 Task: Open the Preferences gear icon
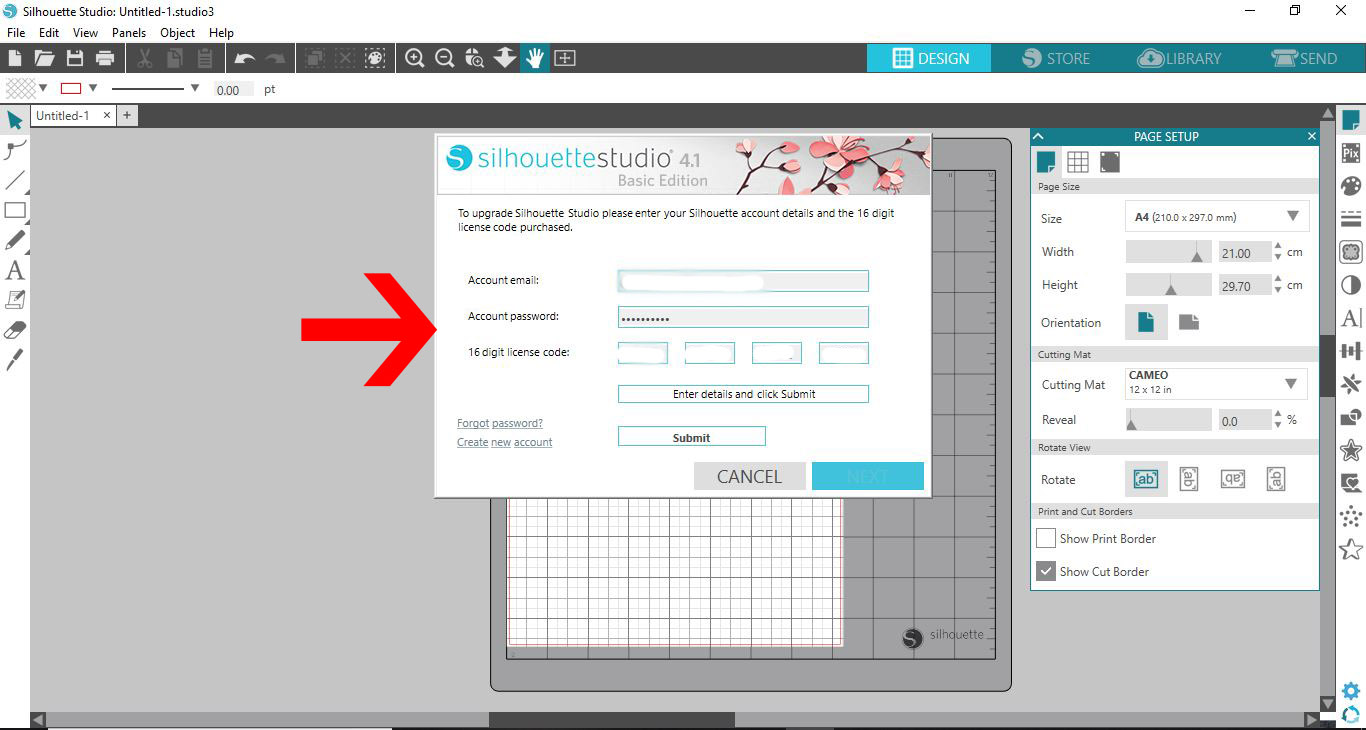tap(1351, 691)
